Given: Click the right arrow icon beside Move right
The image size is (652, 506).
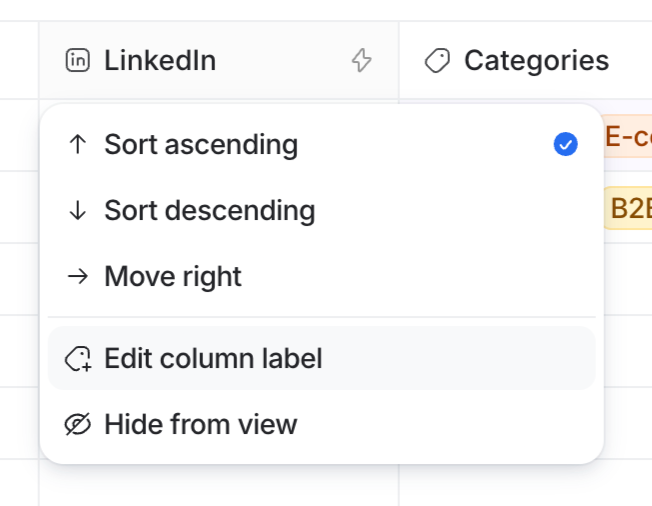Looking at the screenshot, I should (x=77, y=277).
